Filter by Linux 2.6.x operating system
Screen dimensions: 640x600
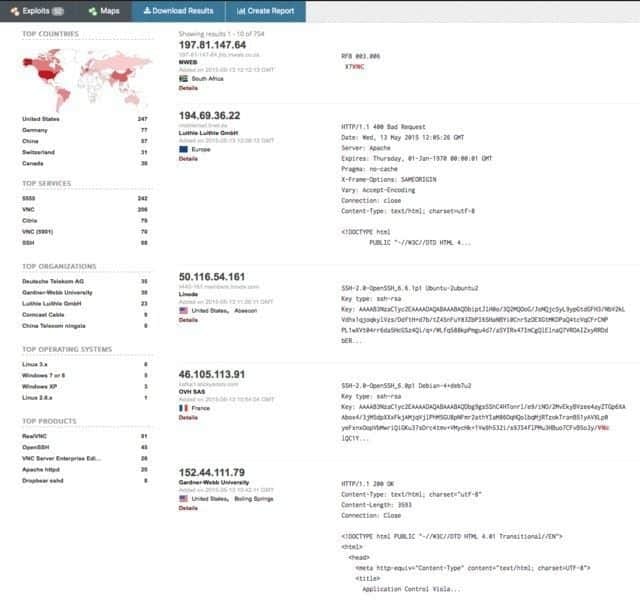[x=37, y=398]
